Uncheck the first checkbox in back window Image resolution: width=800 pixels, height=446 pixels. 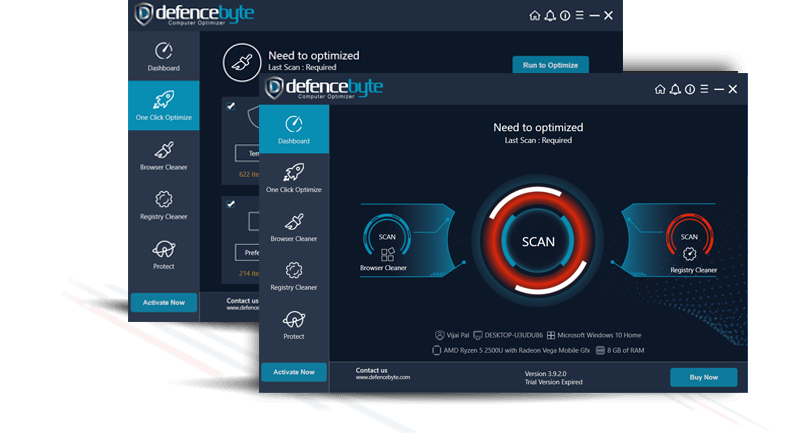[231, 106]
